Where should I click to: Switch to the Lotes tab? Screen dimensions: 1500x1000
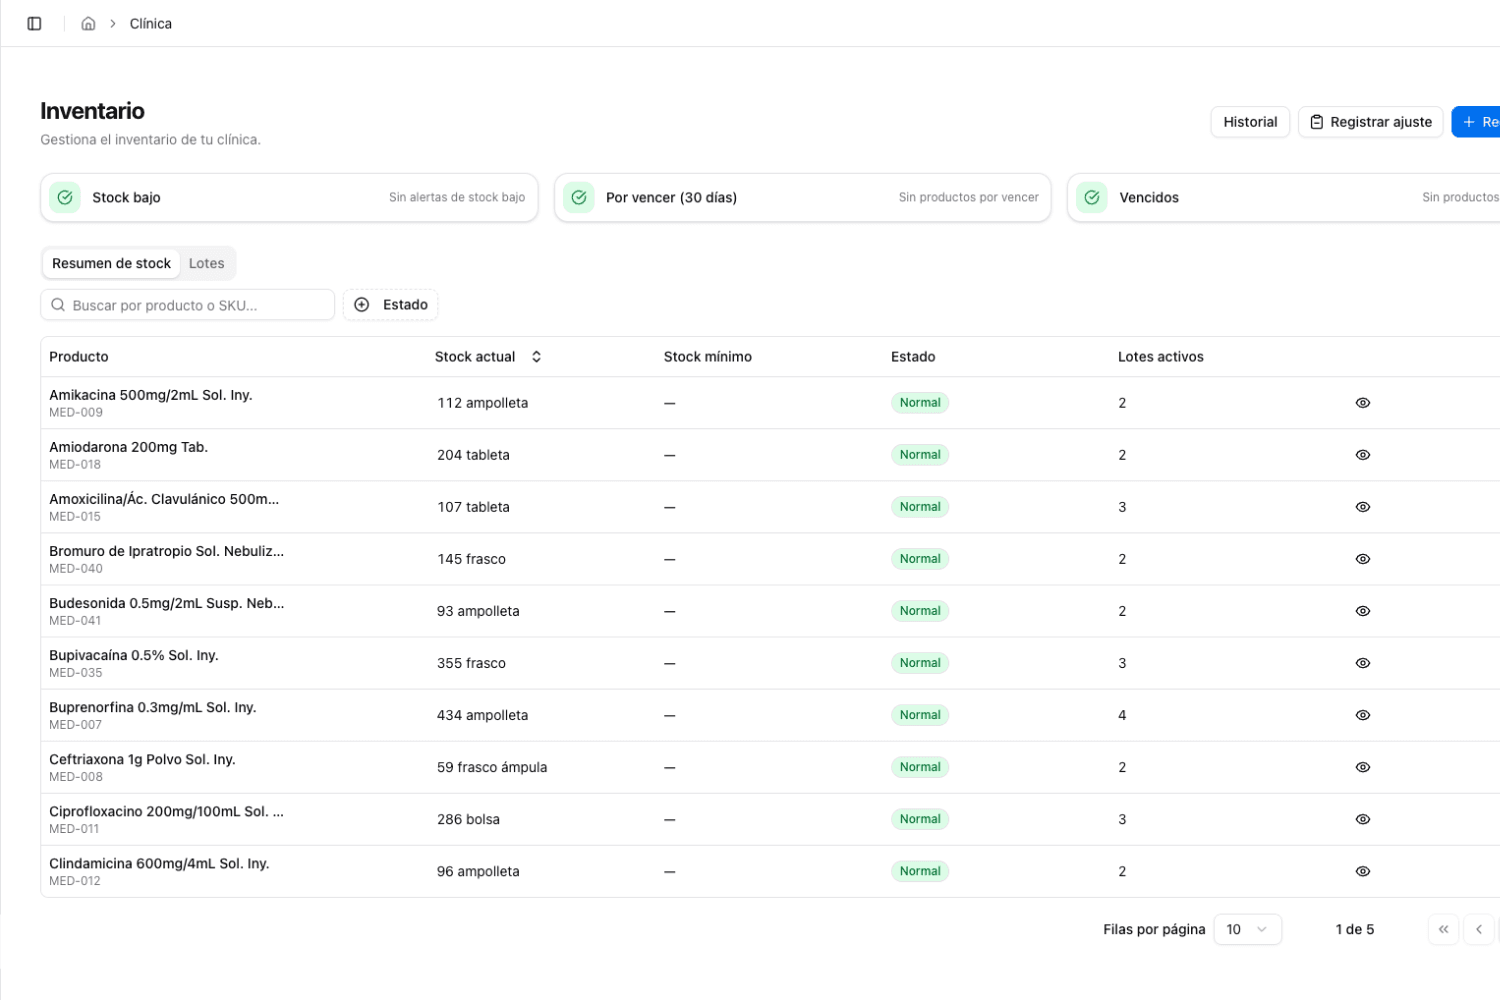(x=207, y=263)
